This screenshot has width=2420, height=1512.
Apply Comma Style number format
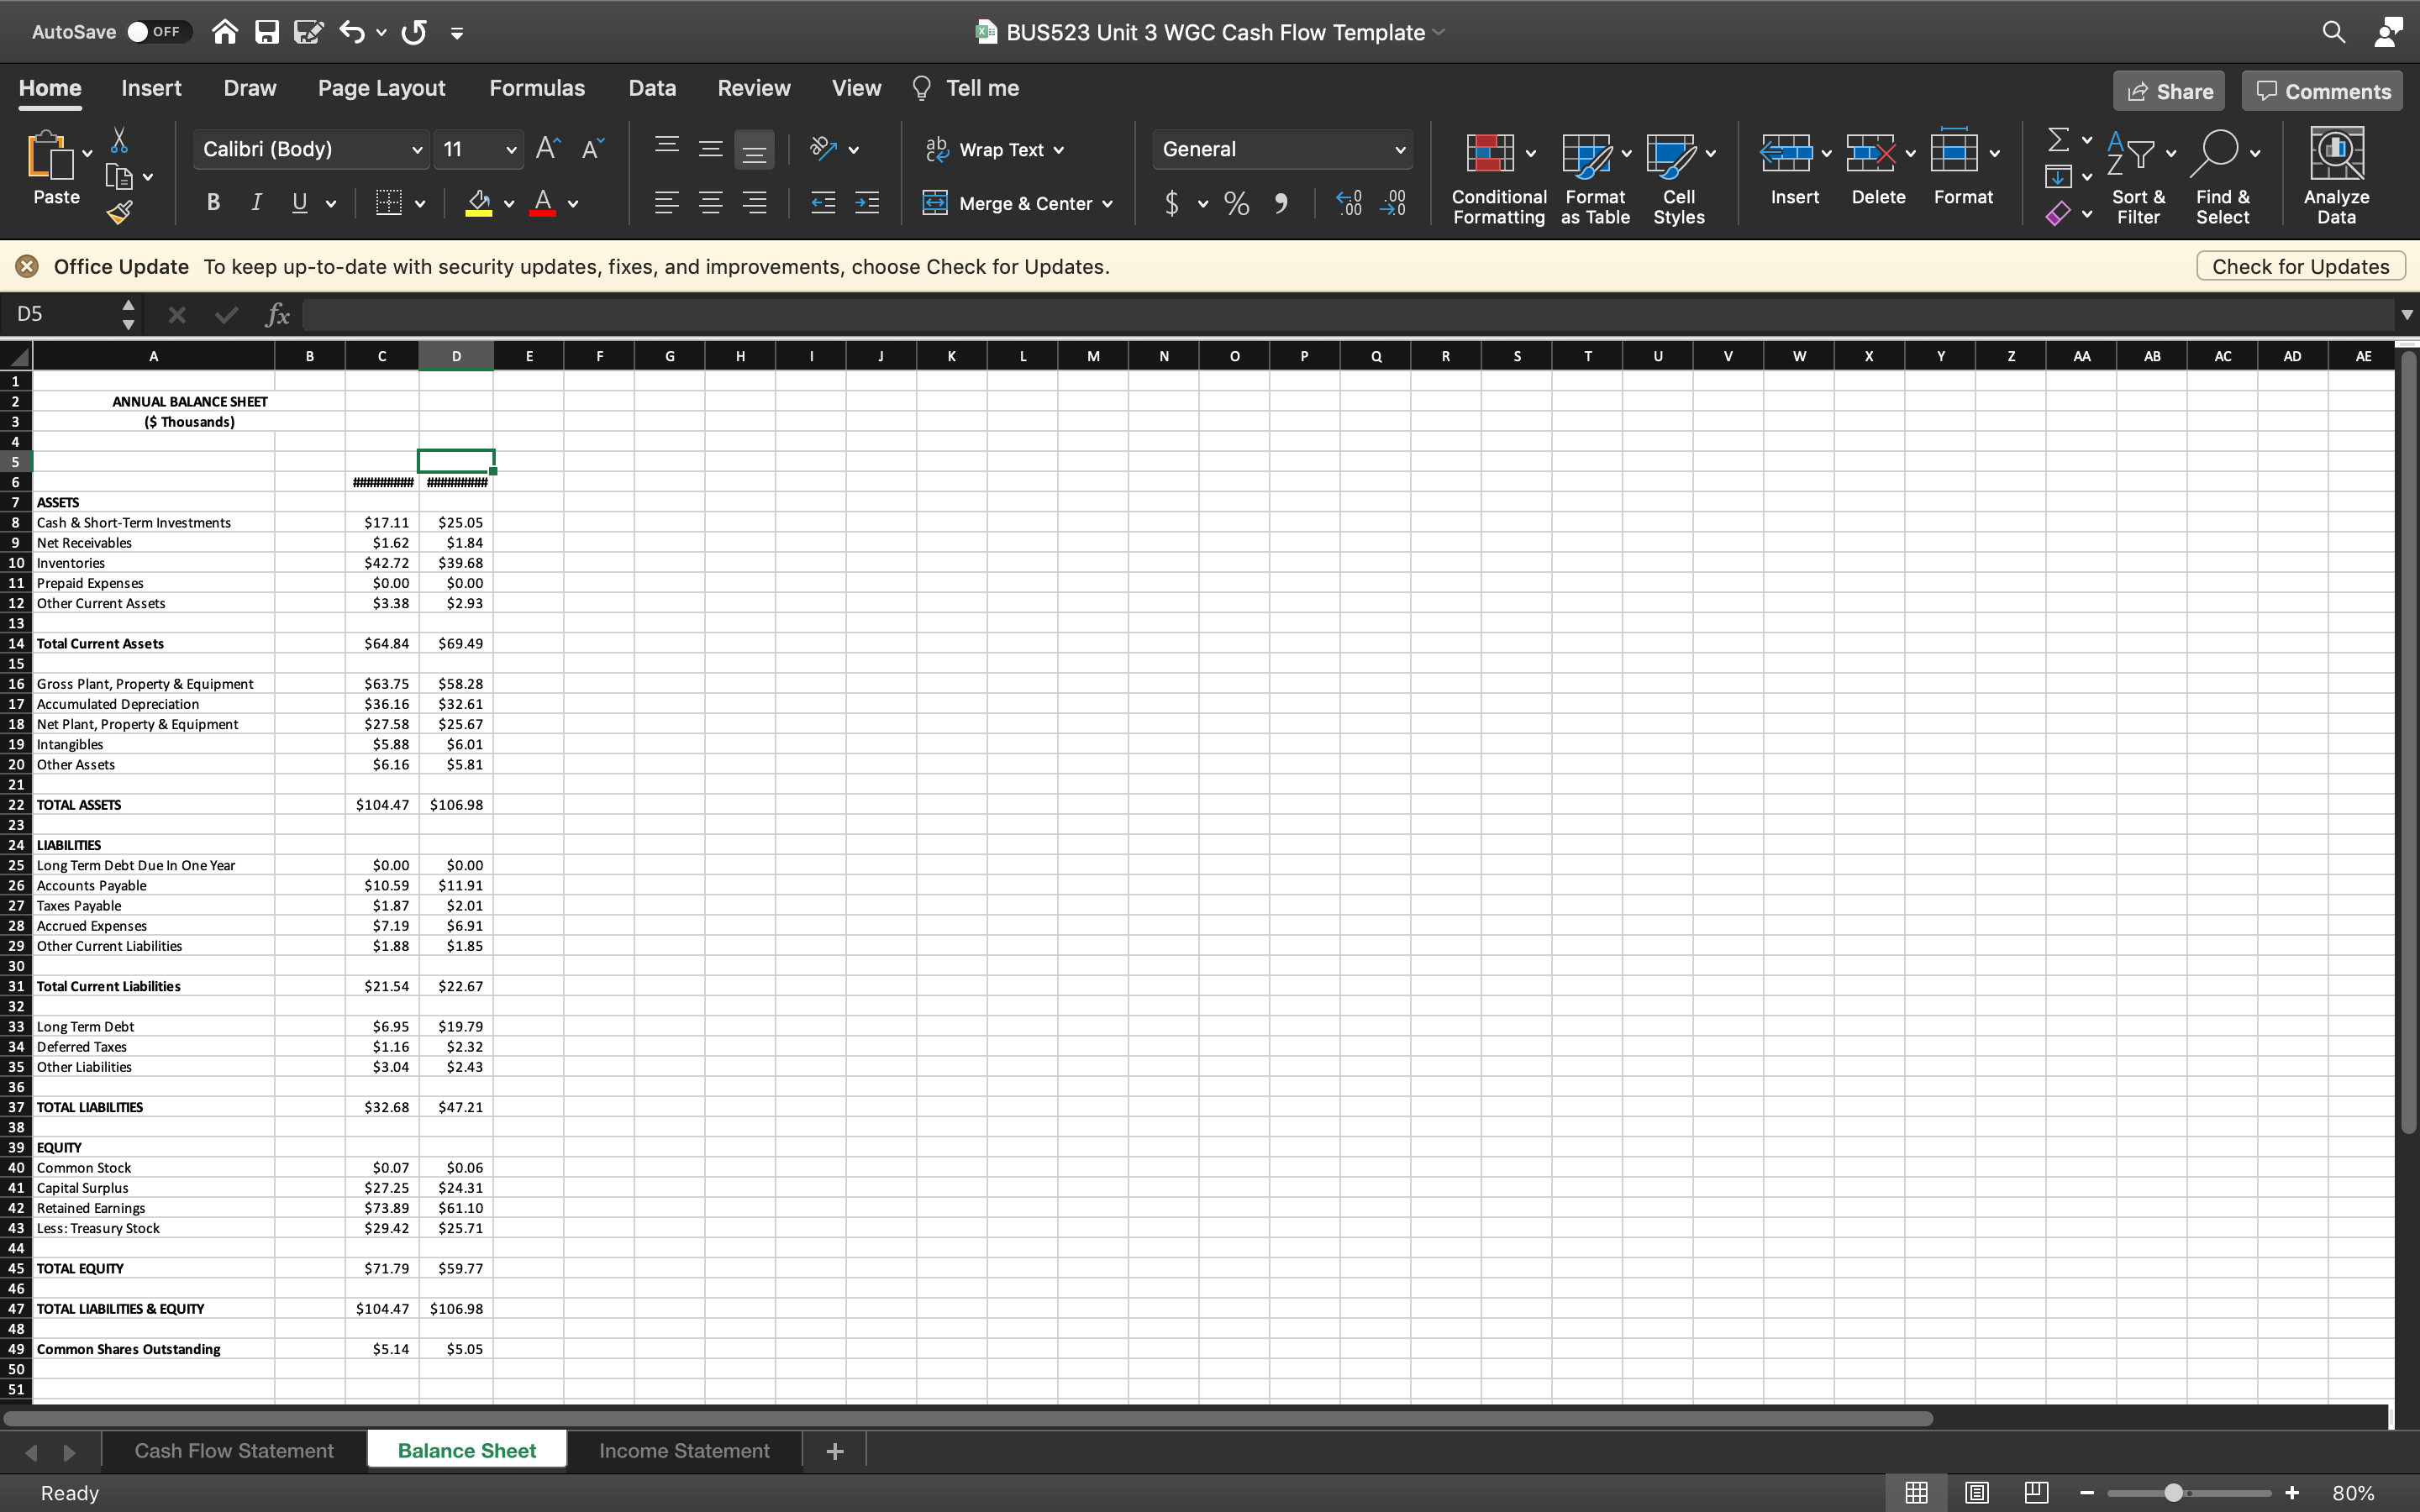pyautogui.click(x=1281, y=204)
